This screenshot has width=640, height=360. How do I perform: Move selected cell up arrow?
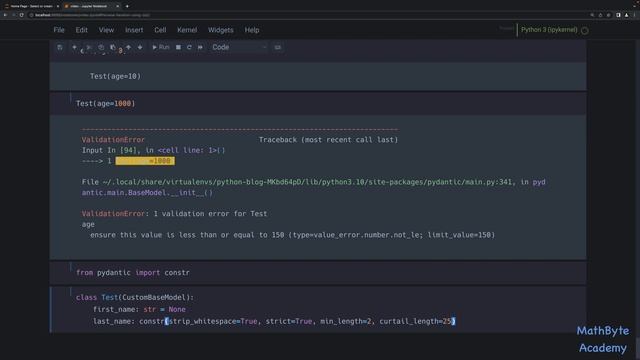click(x=129, y=47)
